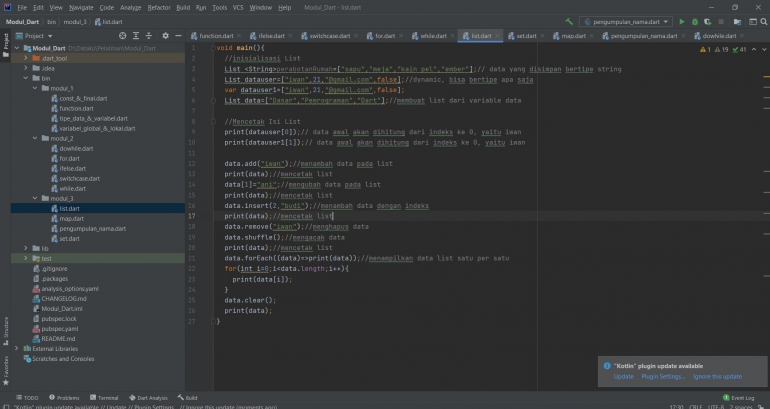Expand the .dart_tool folder
Screen dimensions: 770x409
pos(26,58)
